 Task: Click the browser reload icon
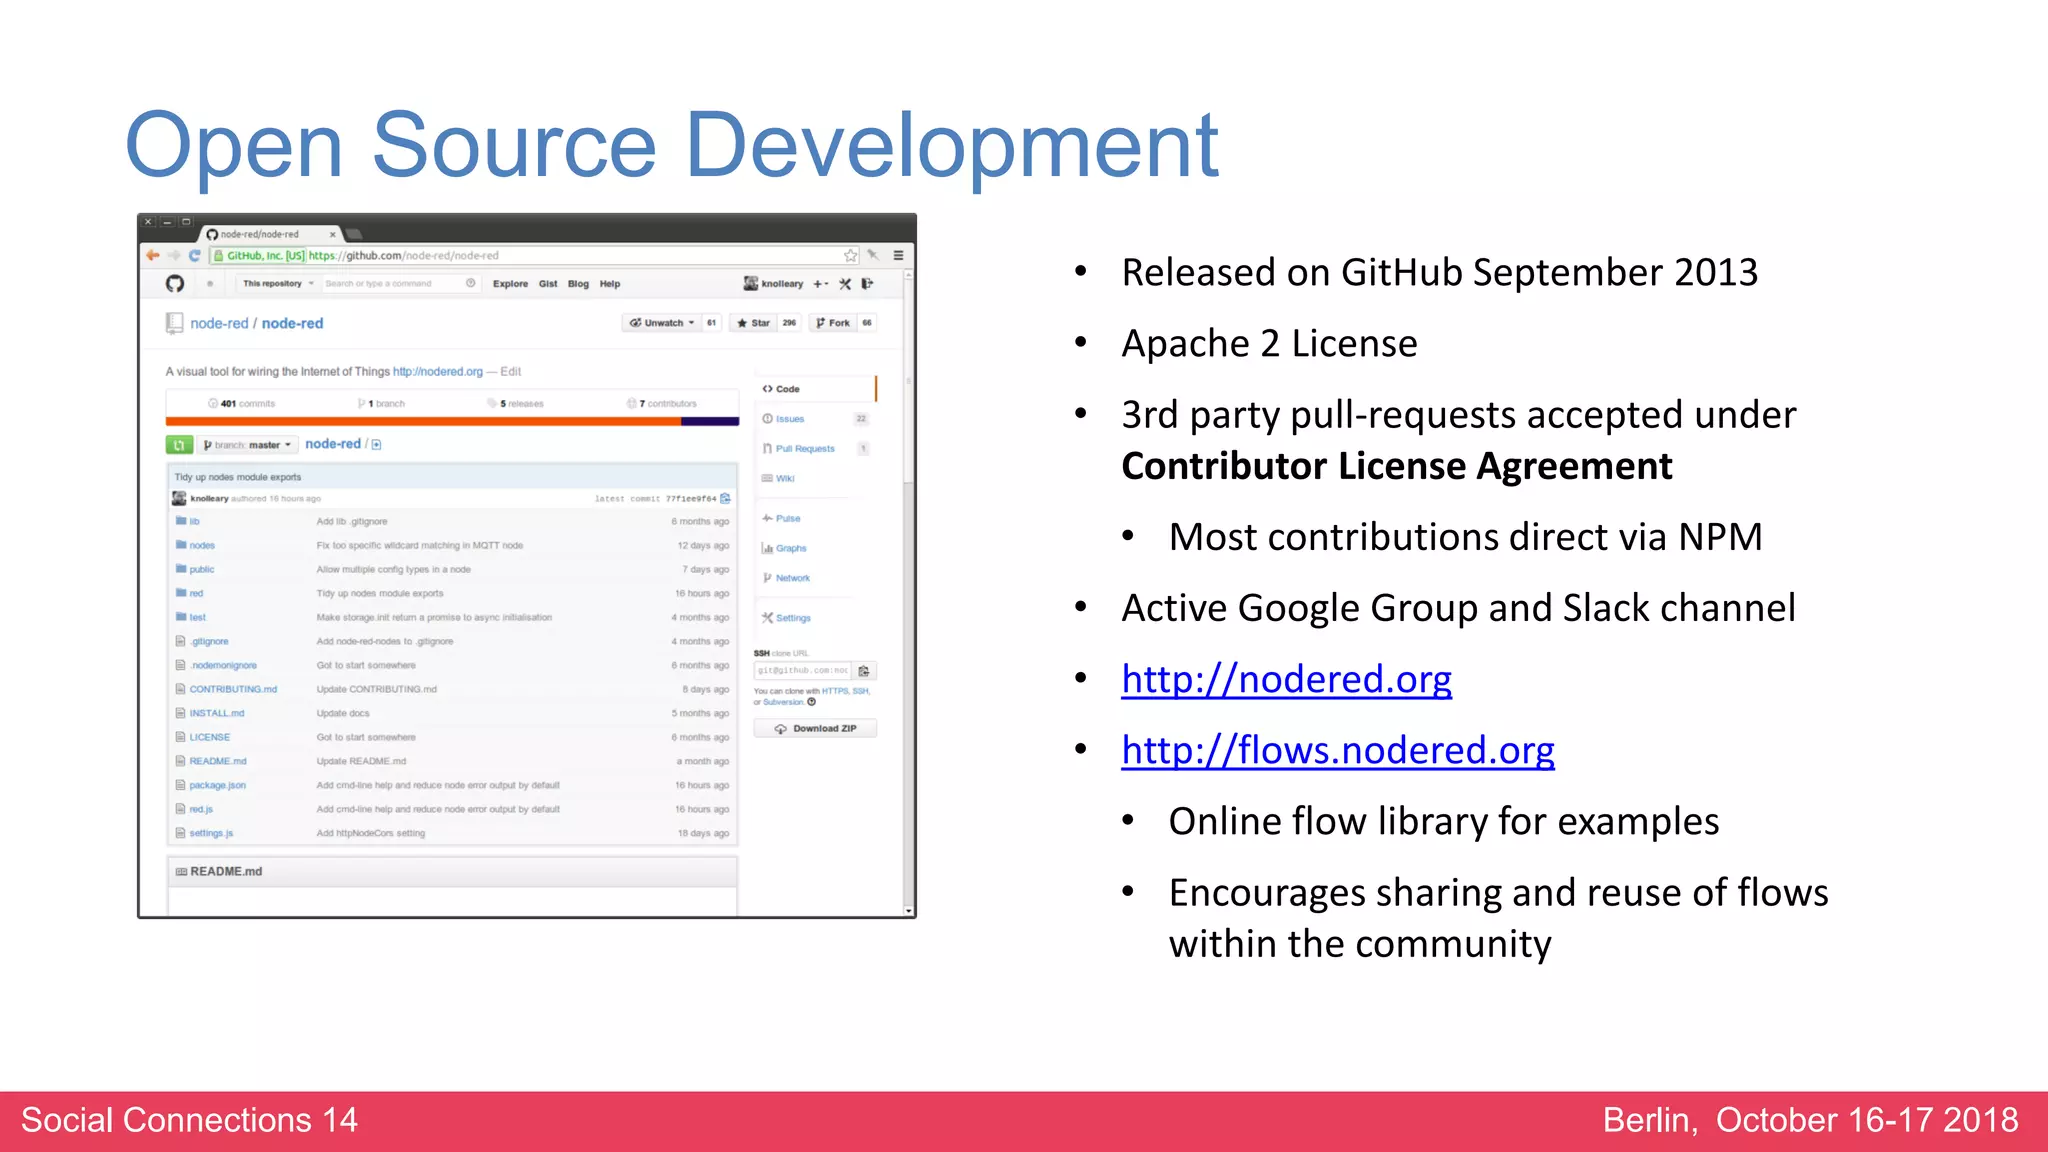coord(194,256)
